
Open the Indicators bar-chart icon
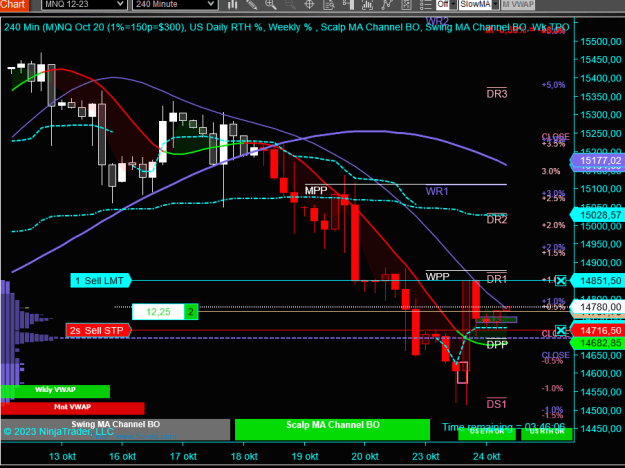click(x=367, y=4)
